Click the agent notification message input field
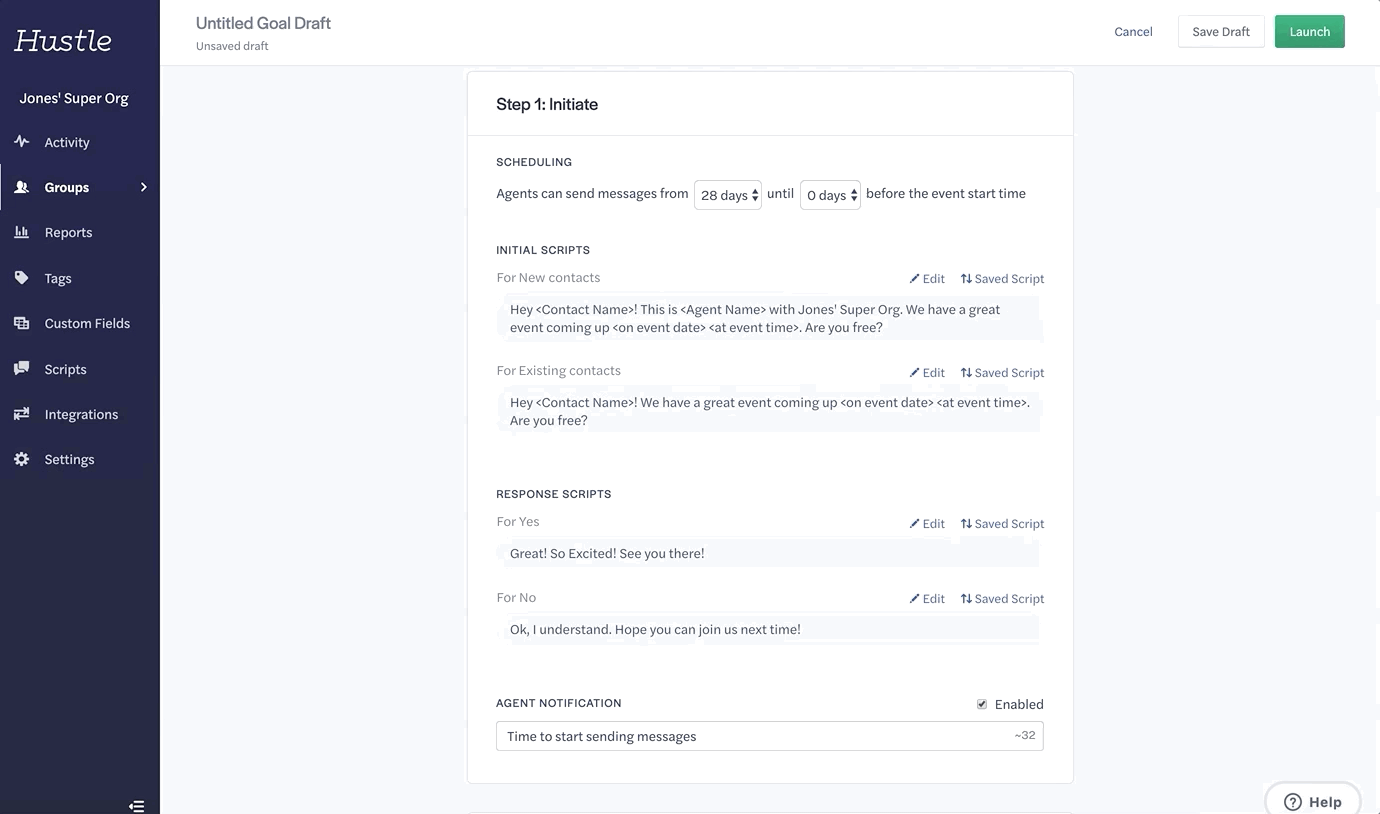The image size is (1380, 814). 770,736
